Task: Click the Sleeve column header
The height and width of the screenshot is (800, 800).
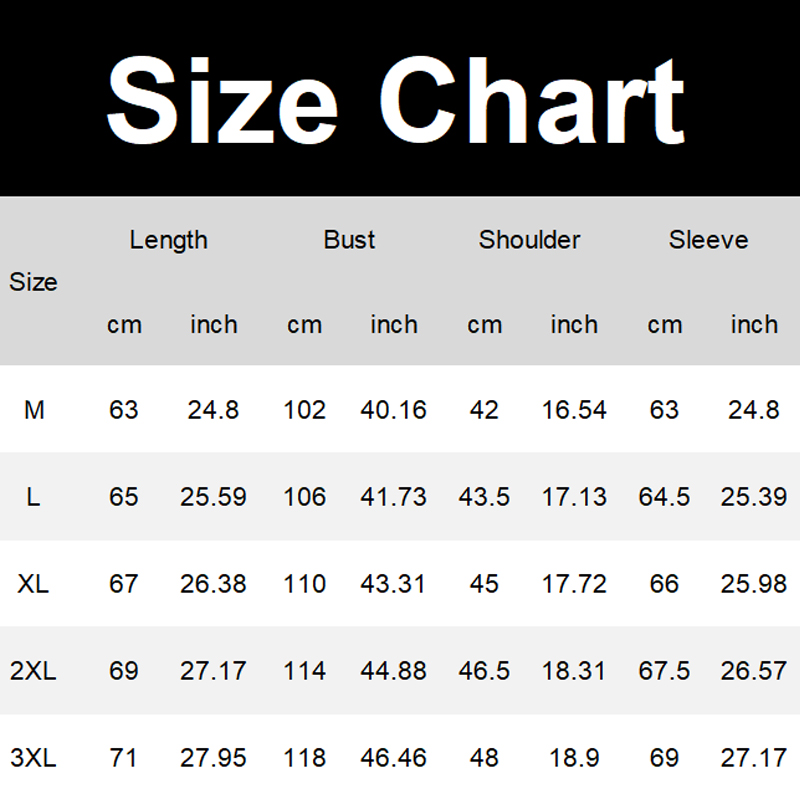Action: click(x=708, y=240)
